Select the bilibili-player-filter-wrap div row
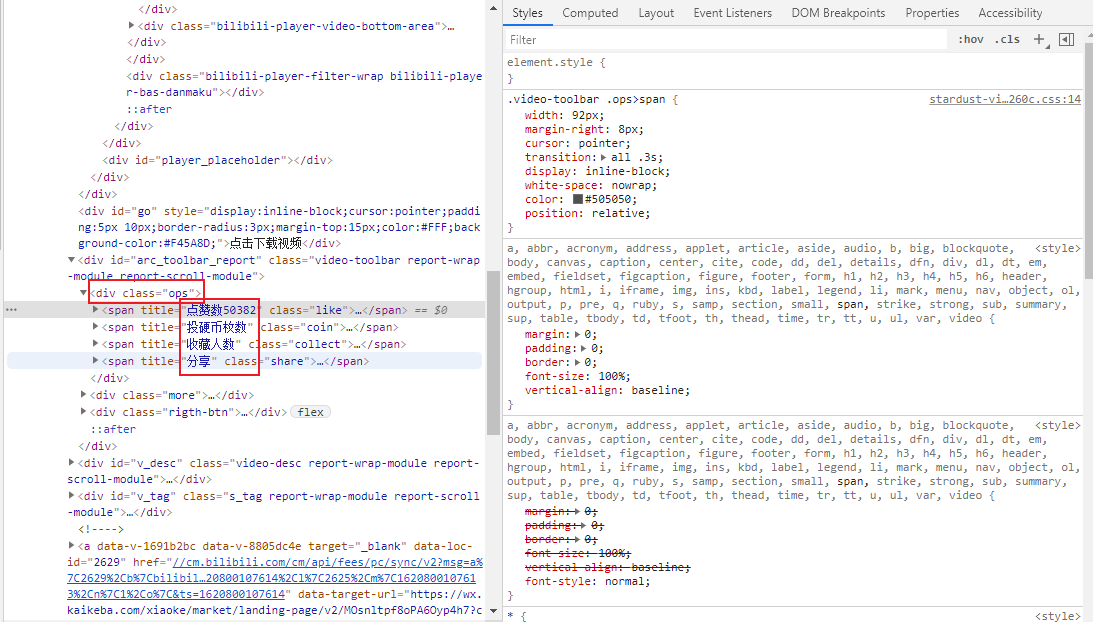 tap(304, 84)
